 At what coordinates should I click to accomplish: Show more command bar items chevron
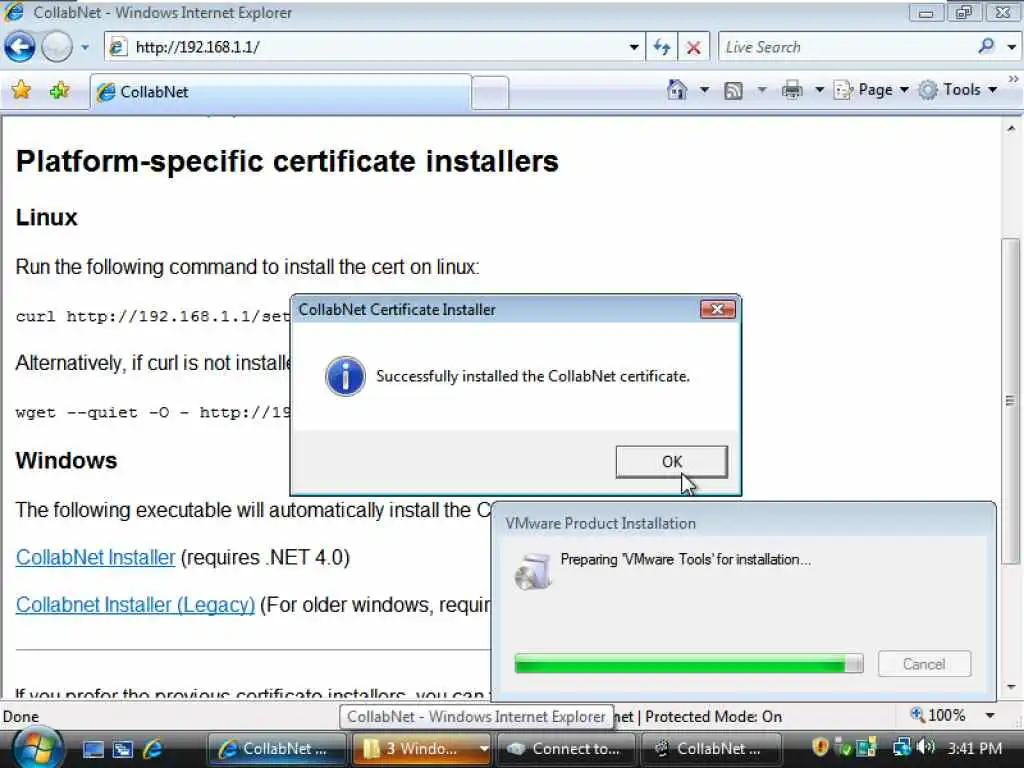tap(1014, 80)
